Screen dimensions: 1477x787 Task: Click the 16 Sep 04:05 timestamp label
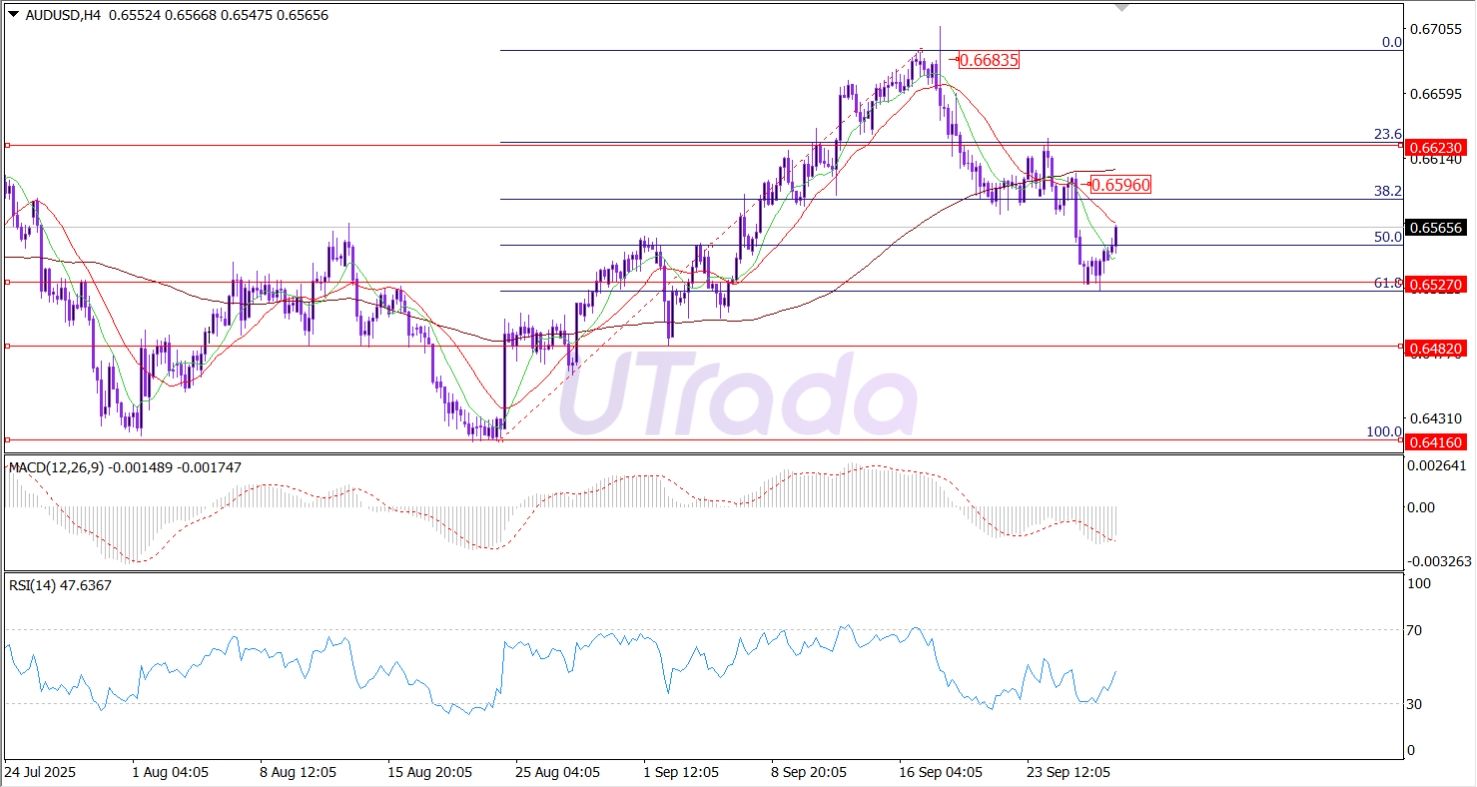point(942,772)
